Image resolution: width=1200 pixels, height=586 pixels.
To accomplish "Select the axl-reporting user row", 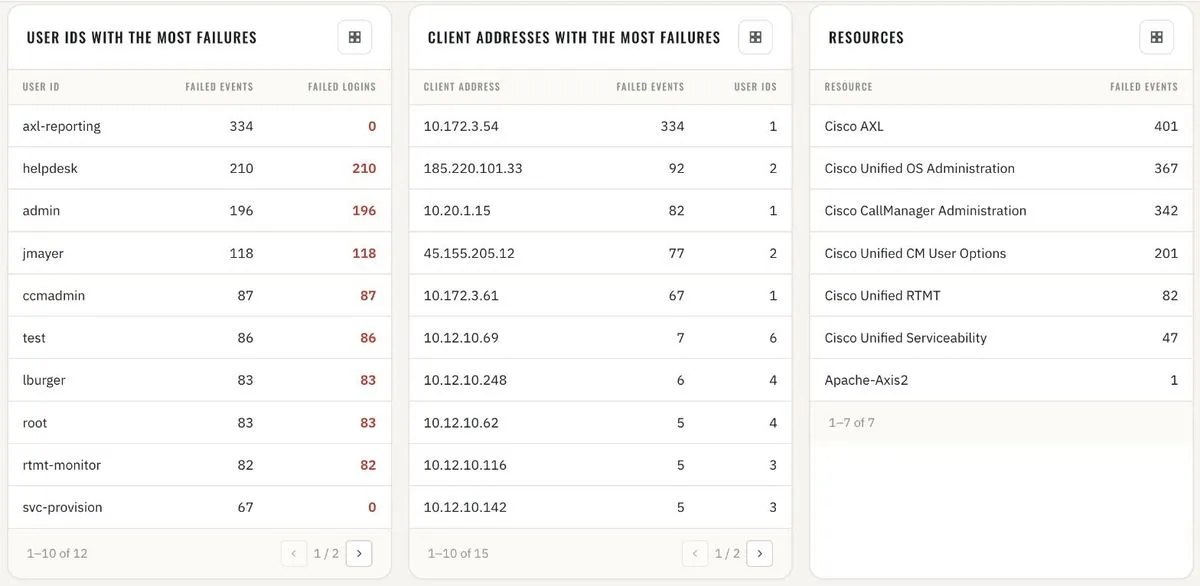I will tap(199, 126).
